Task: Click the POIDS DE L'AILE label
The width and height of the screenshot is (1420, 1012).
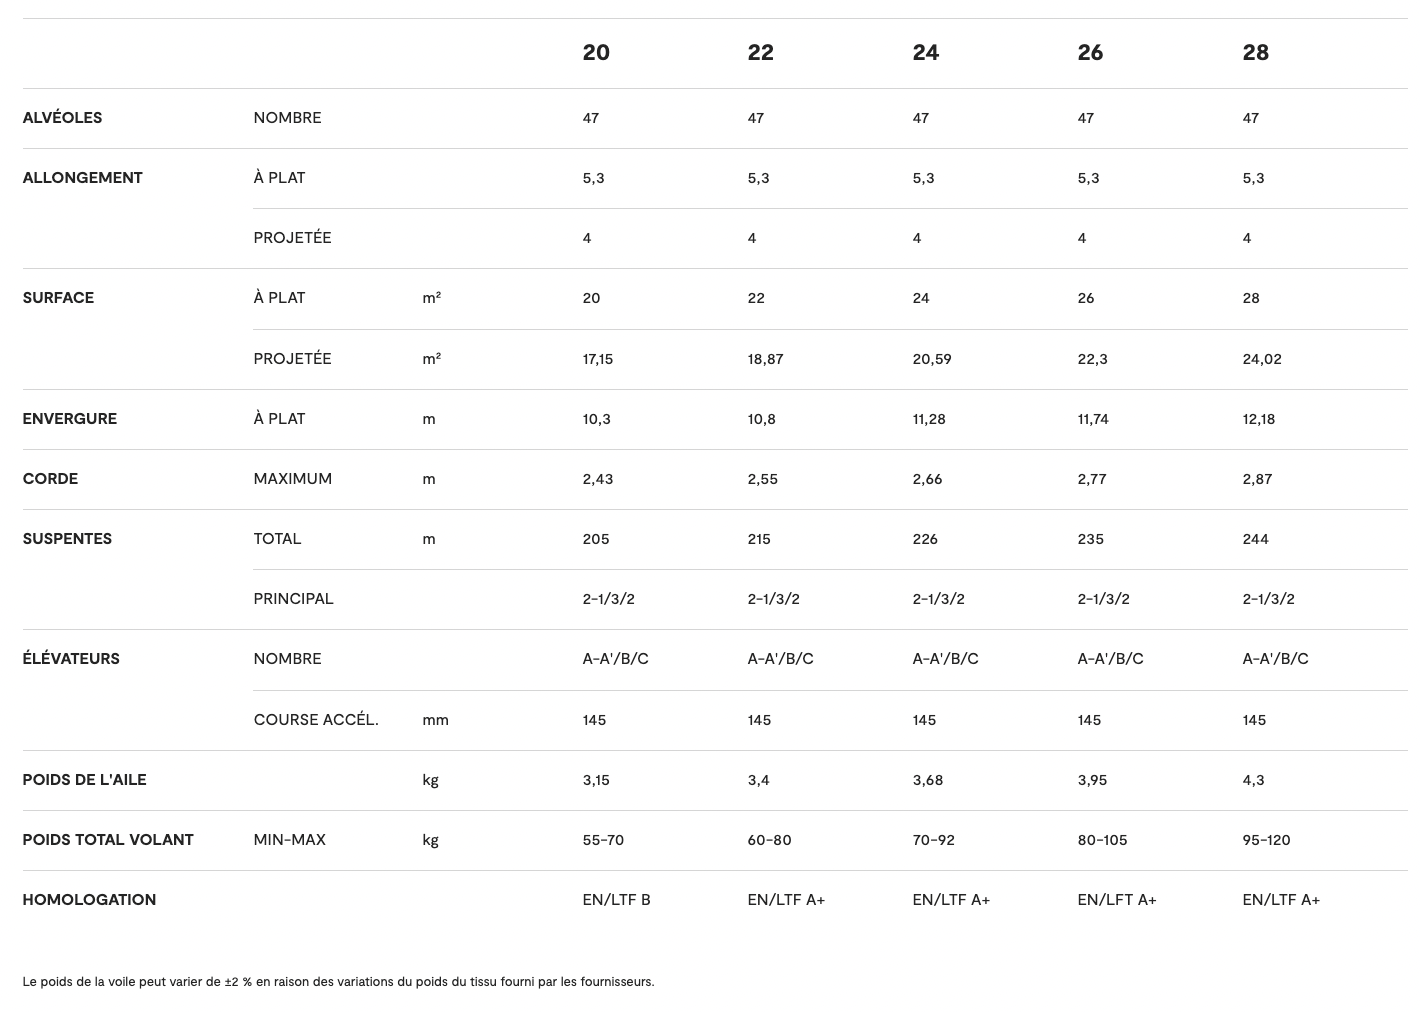Action: [84, 780]
